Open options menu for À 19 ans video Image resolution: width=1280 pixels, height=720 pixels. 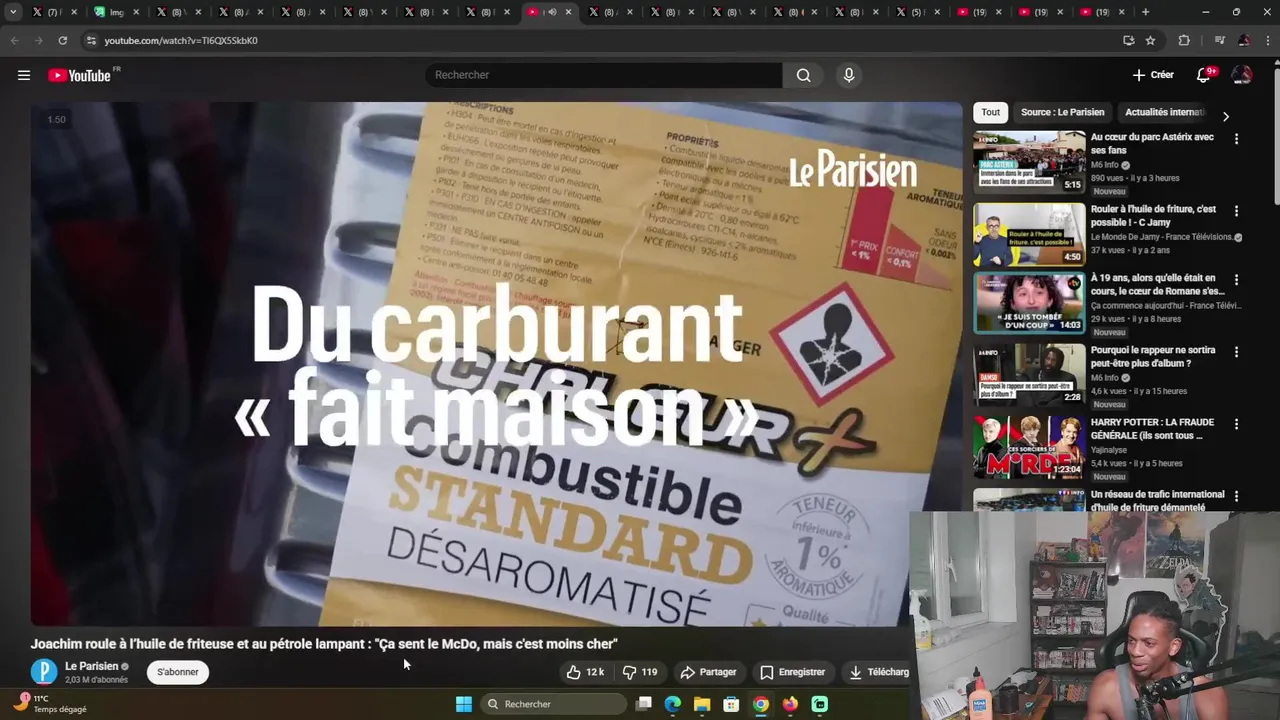pyautogui.click(x=1236, y=280)
